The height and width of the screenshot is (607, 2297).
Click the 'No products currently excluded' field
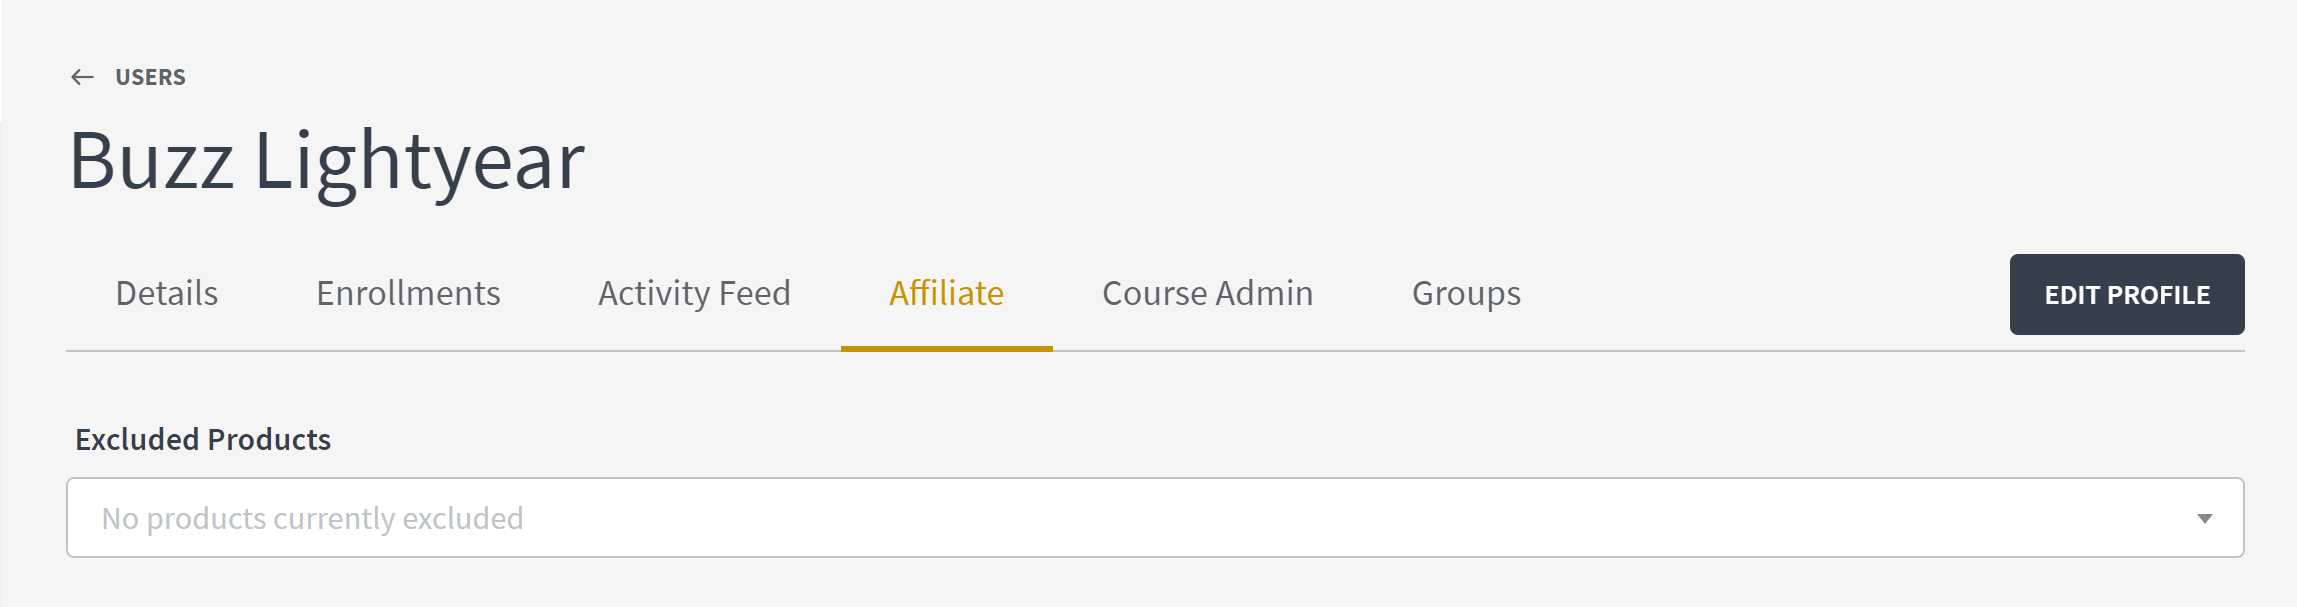pos(1155,518)
